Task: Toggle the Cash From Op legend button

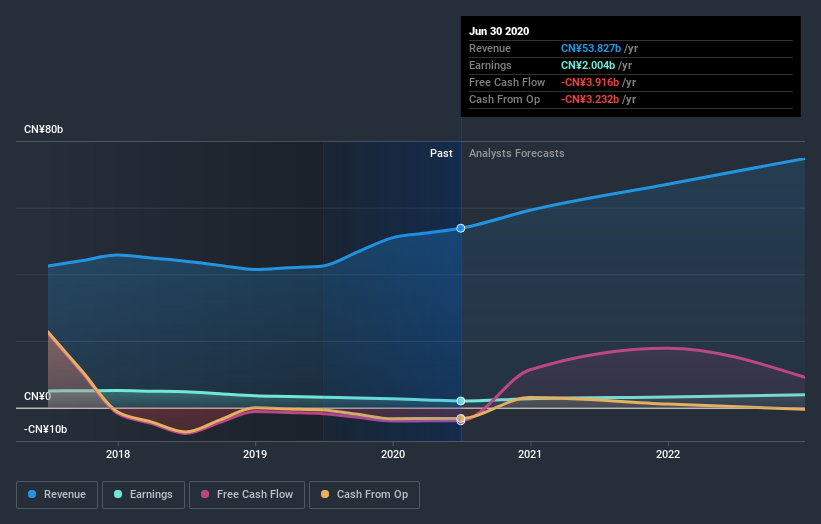Action: coord(364,495)
